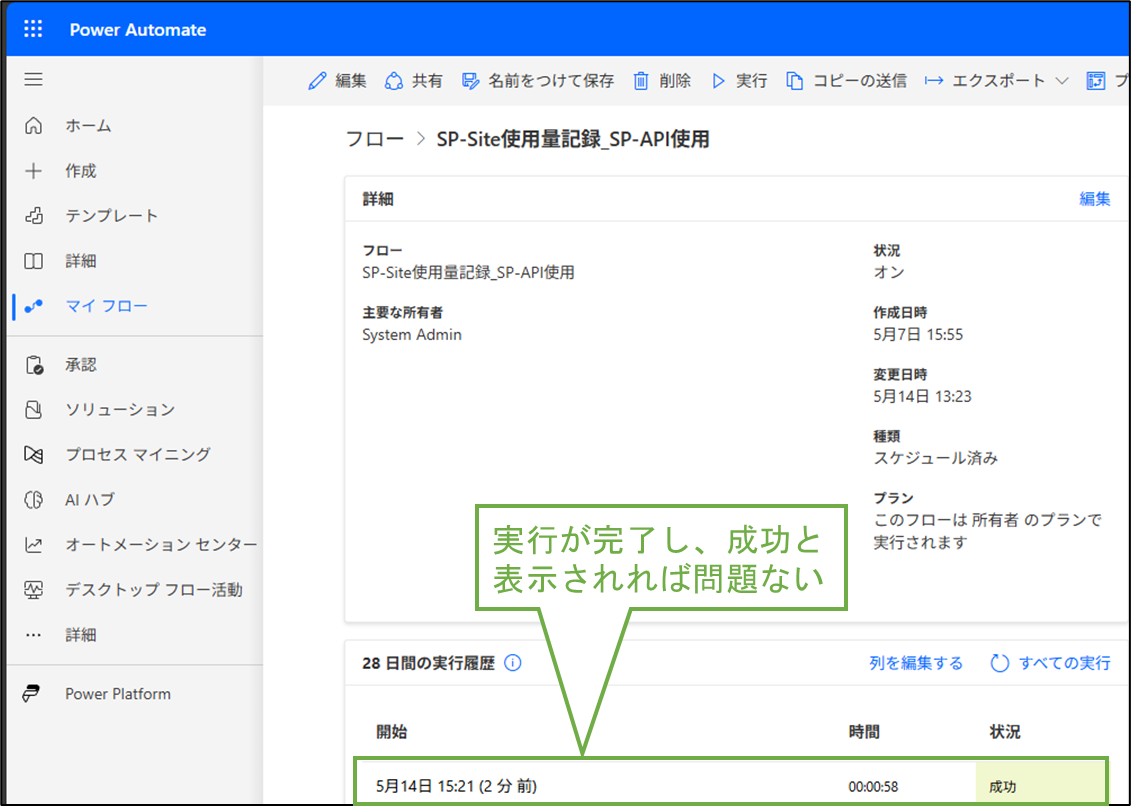Click the 5月14日 13:23 modified date
1131x806 pixels.
[x=923, y=397]
